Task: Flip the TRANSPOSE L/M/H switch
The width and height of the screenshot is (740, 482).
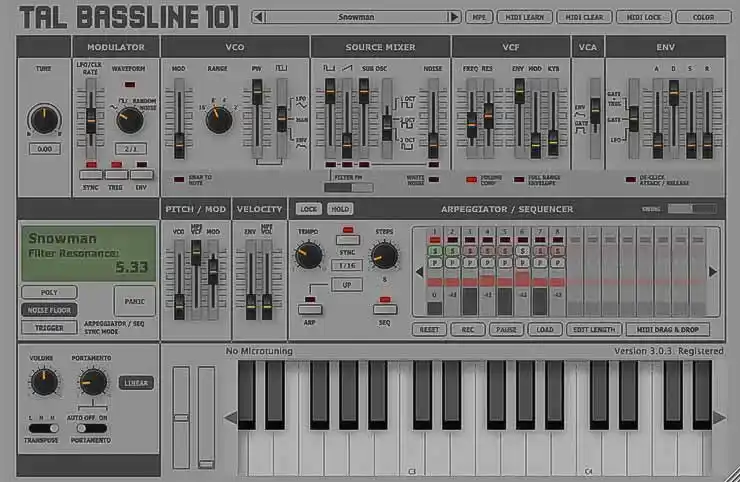Action: pos(43,428)
